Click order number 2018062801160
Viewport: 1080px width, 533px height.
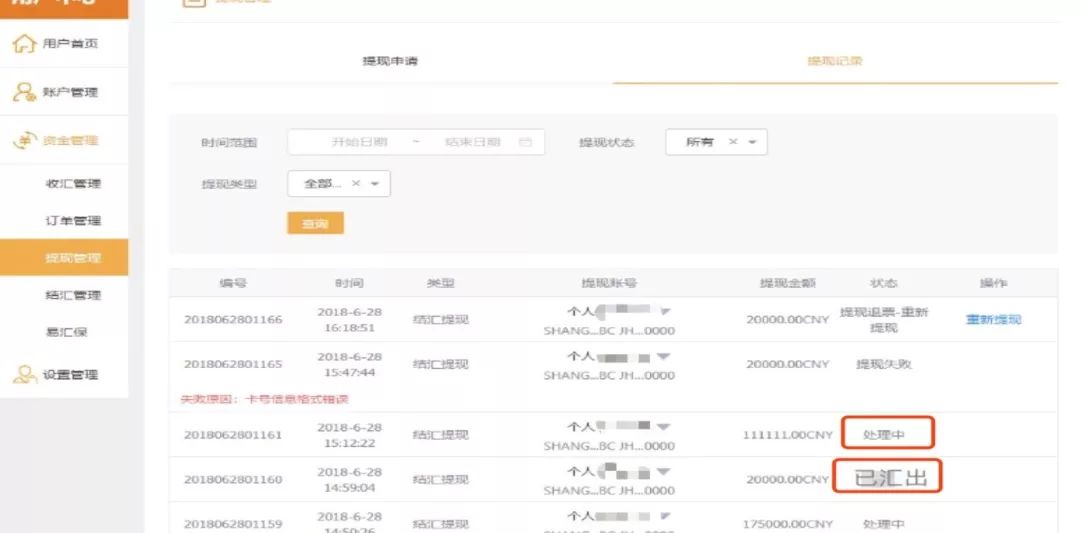click(233, 479)
